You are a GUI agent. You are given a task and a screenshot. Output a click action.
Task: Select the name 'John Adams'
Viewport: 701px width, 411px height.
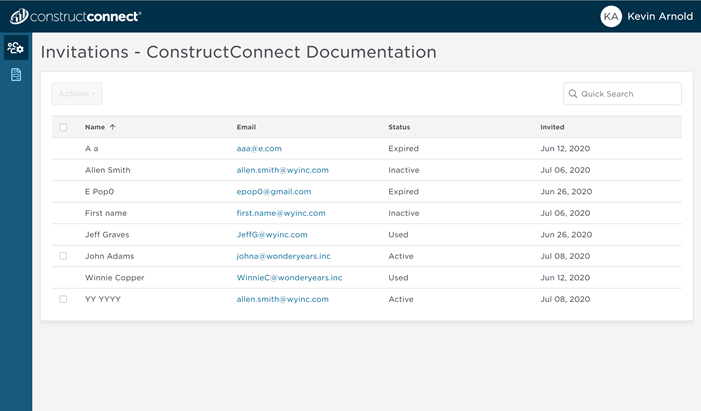[110, 256]
